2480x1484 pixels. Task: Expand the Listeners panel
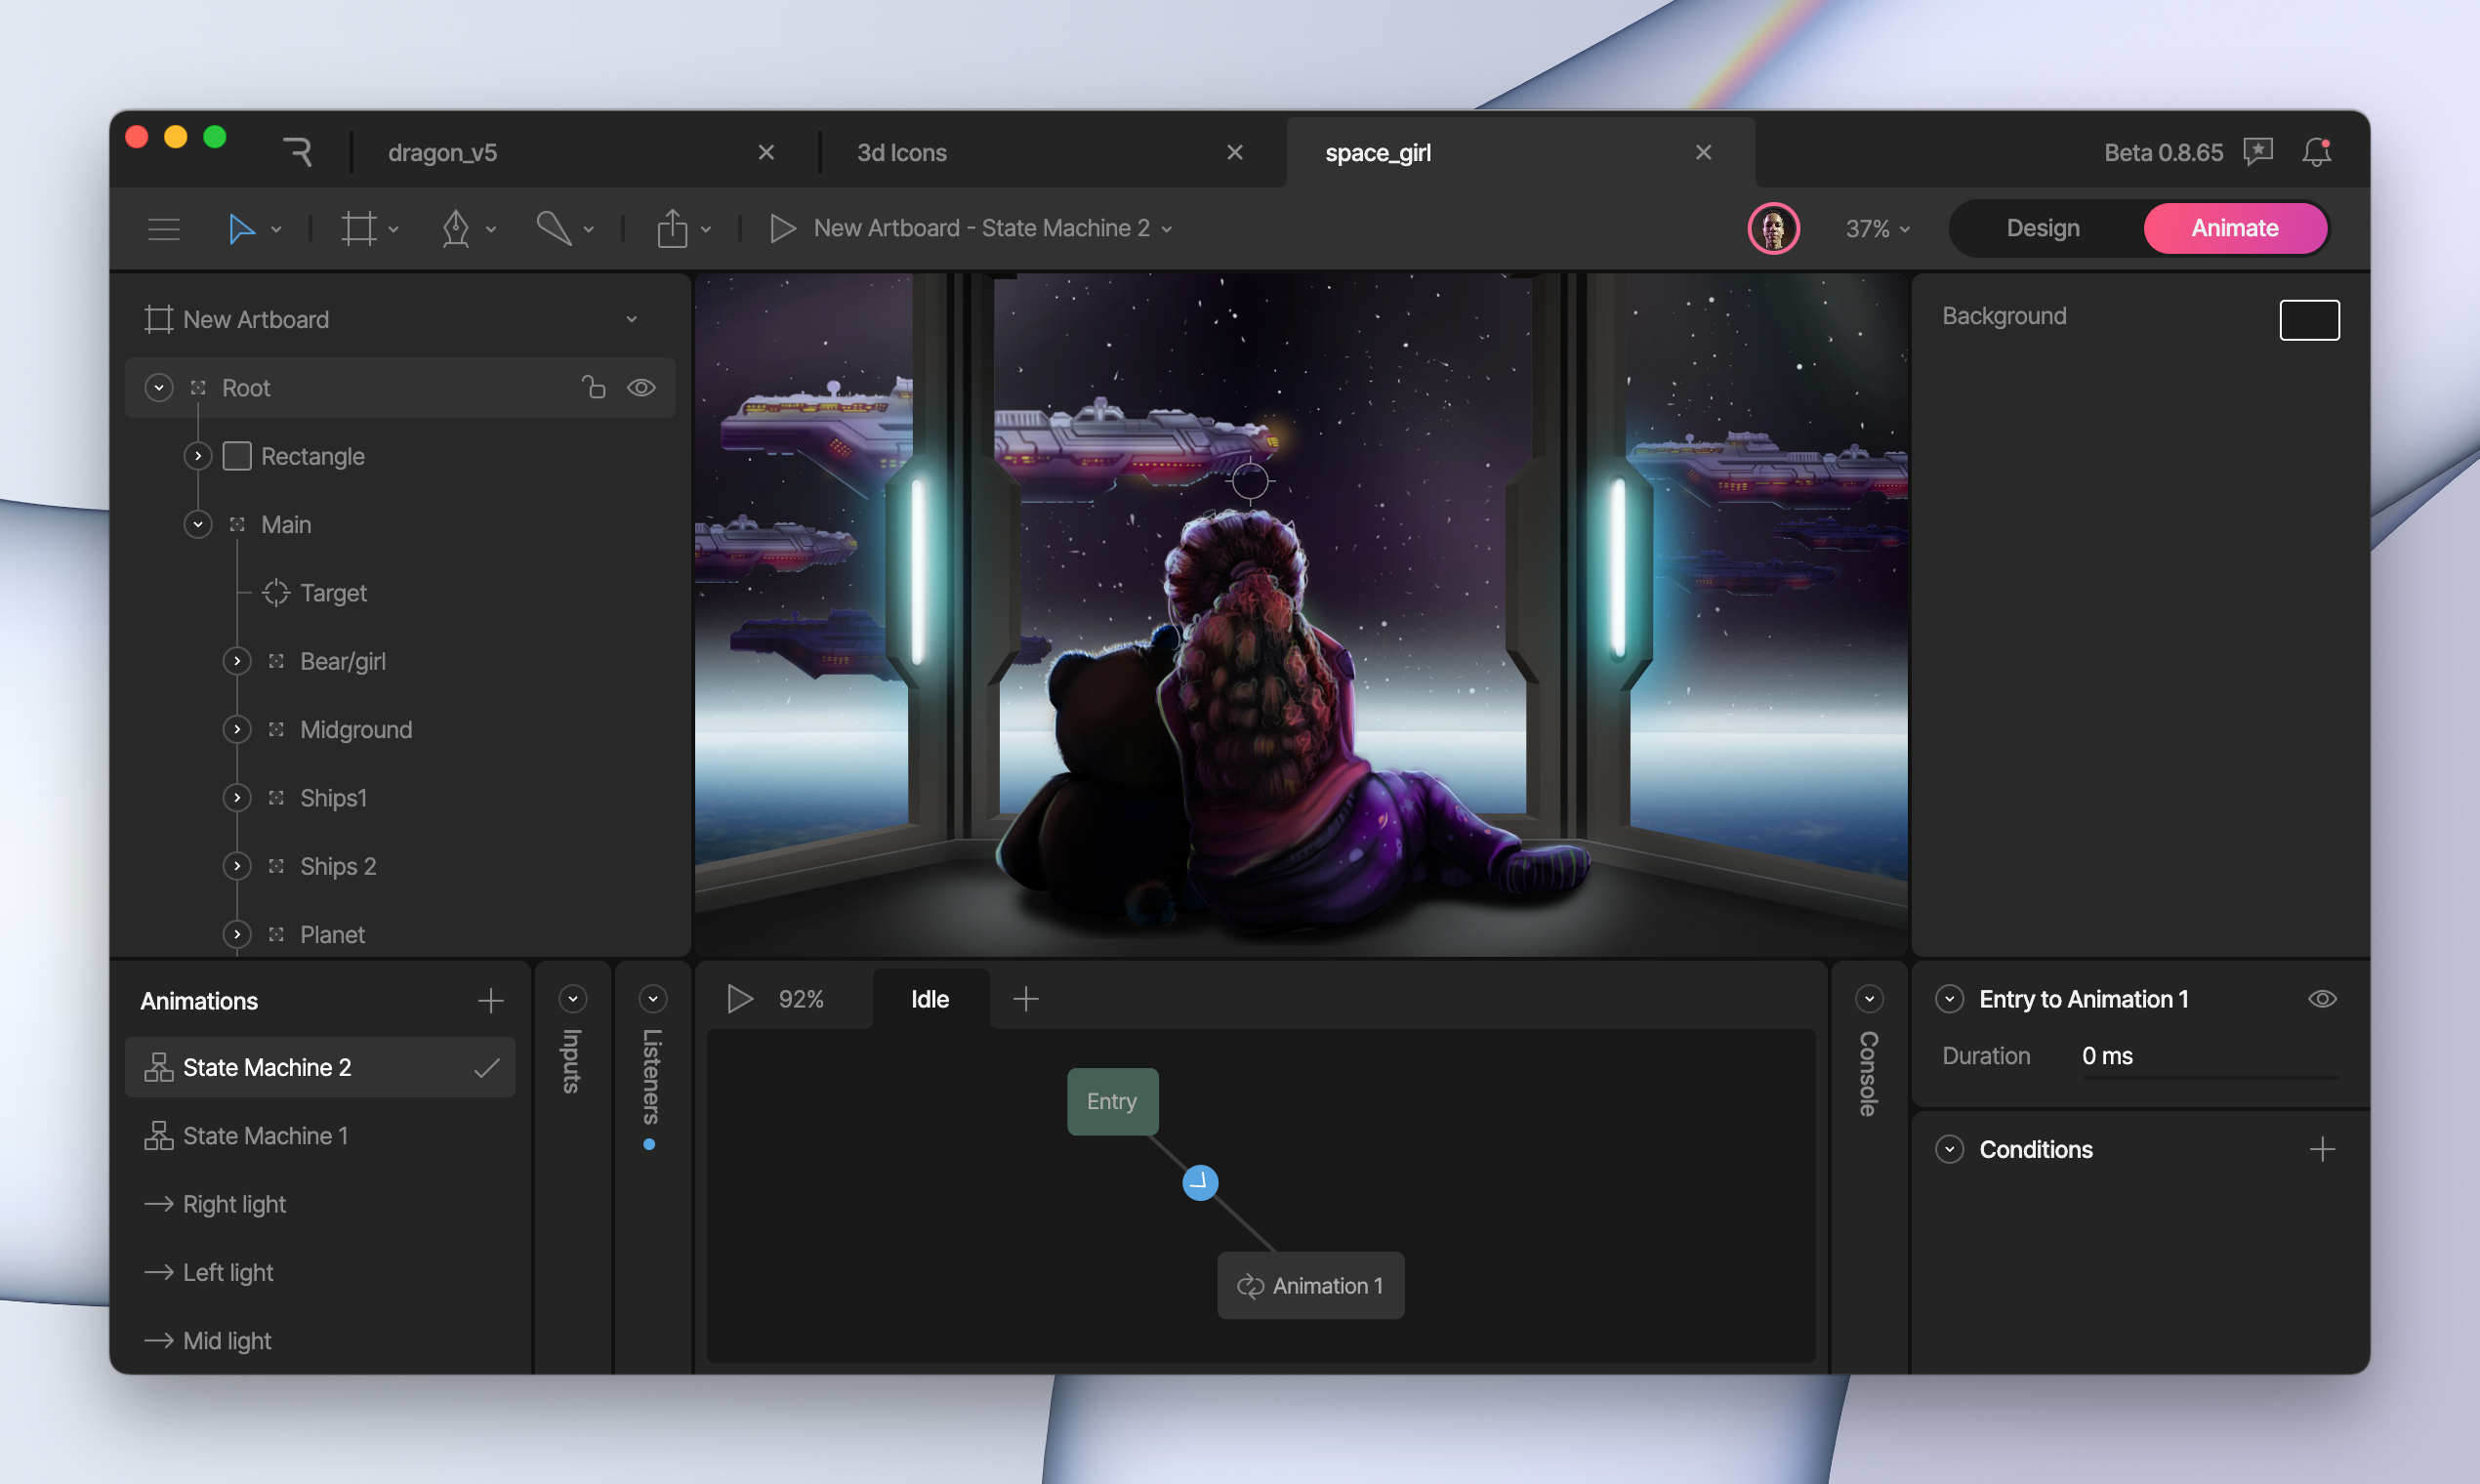[x=653, y=999]
